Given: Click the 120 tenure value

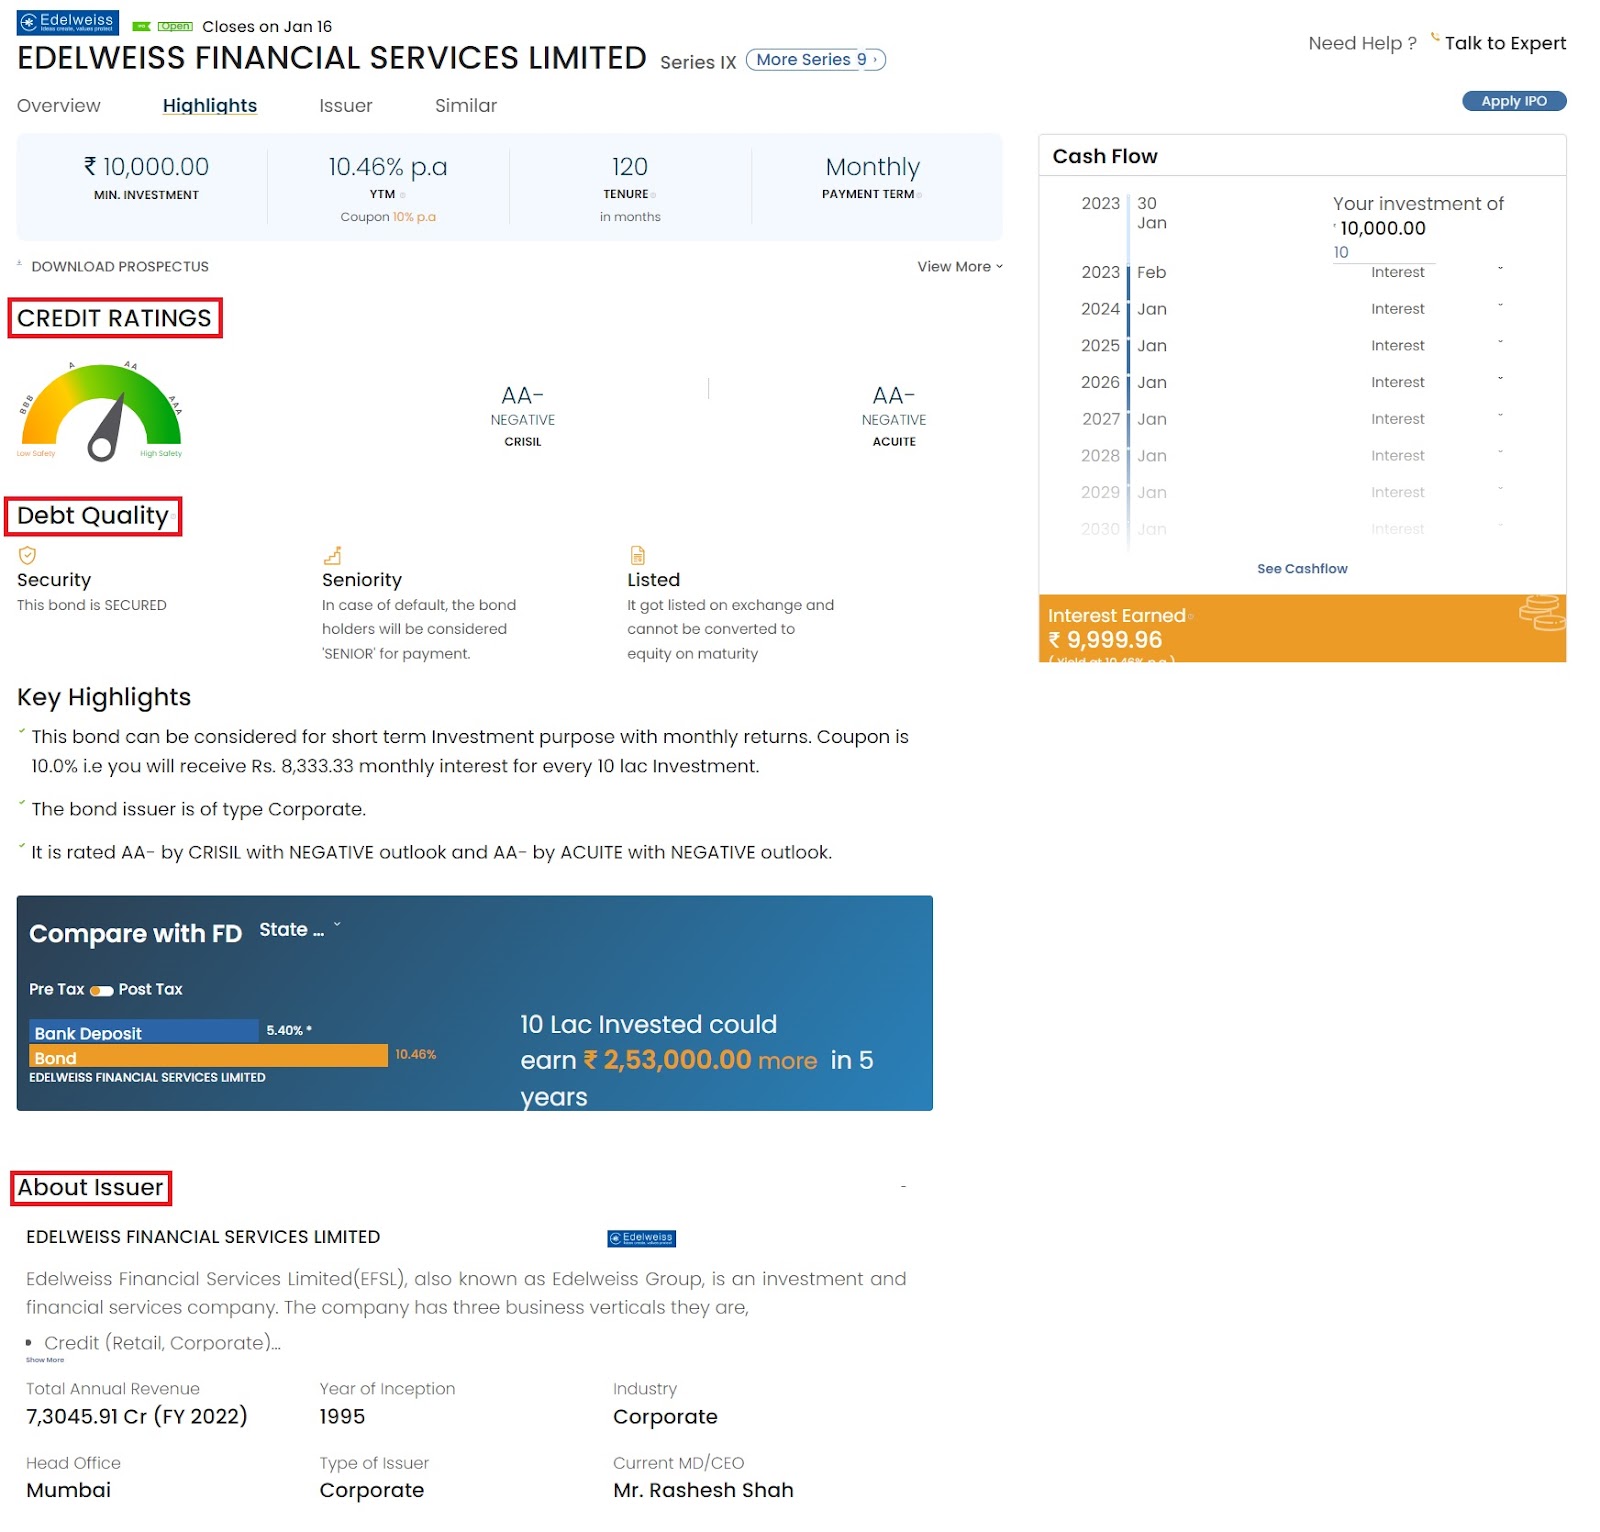Looking at the screenshot, I should (630, 167).
